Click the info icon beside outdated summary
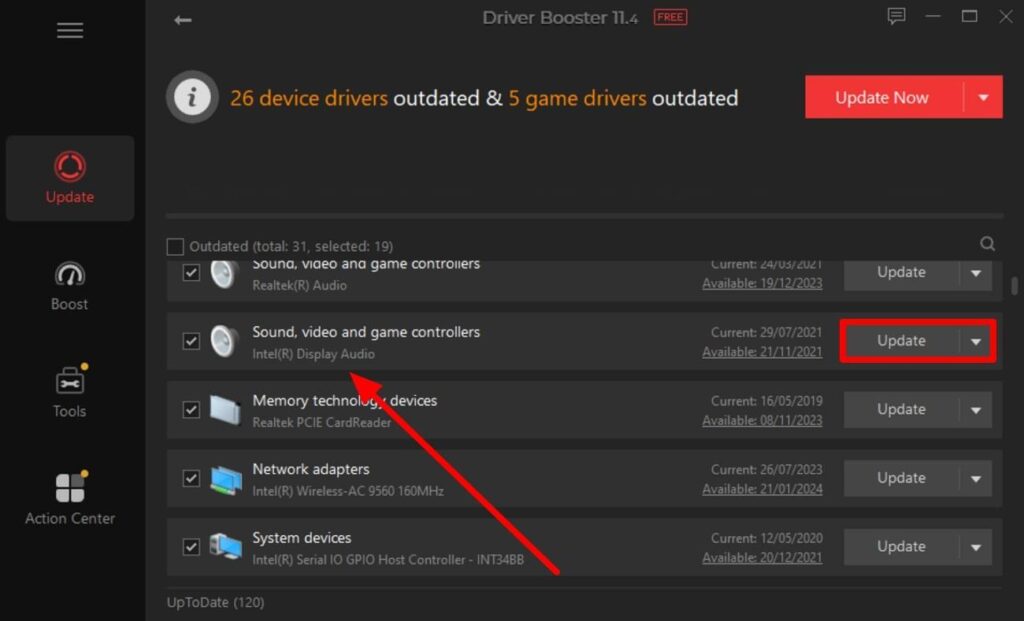 192,97
